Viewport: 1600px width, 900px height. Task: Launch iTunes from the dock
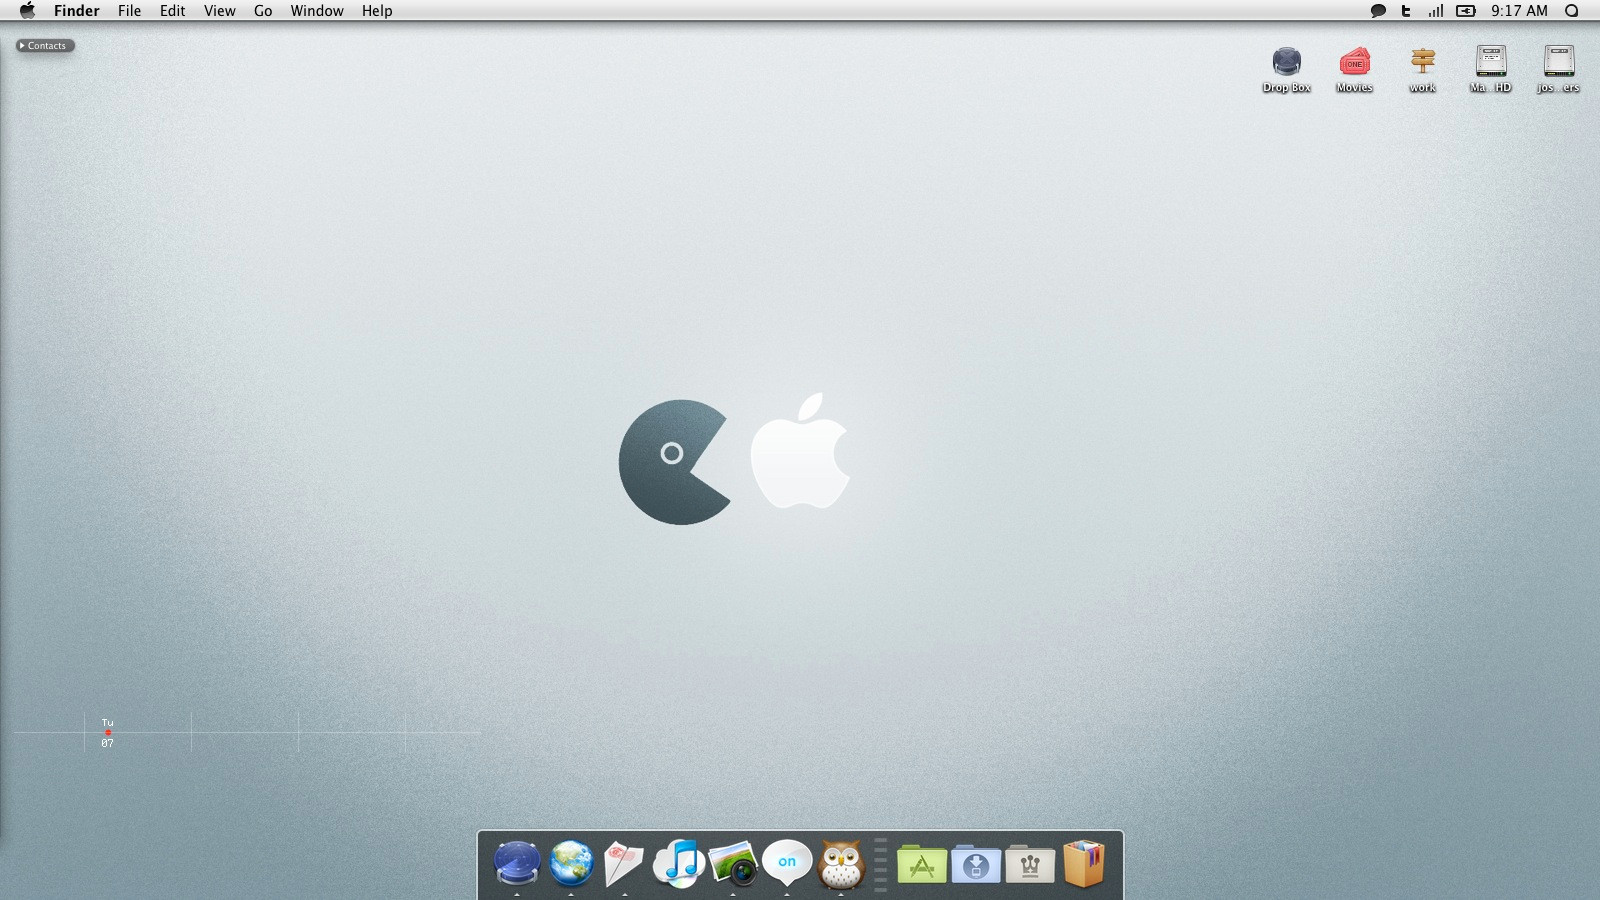[679, 863]
